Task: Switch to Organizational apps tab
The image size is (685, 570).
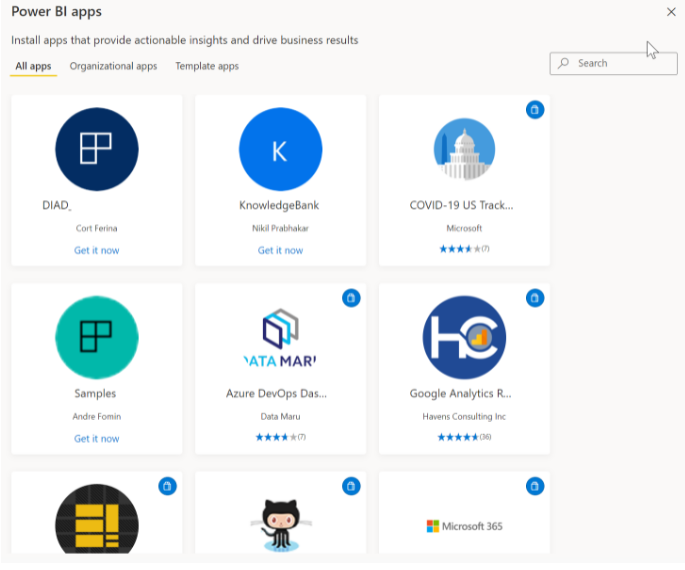Action: [x=113, y=66]
